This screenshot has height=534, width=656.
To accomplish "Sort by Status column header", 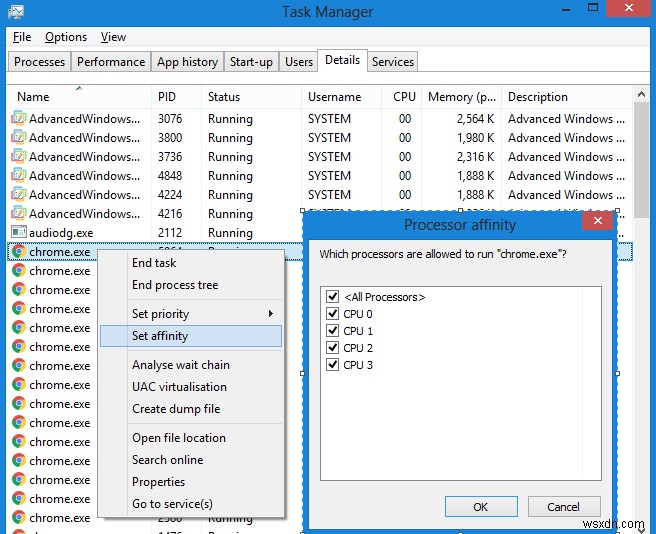I will 251,97.
